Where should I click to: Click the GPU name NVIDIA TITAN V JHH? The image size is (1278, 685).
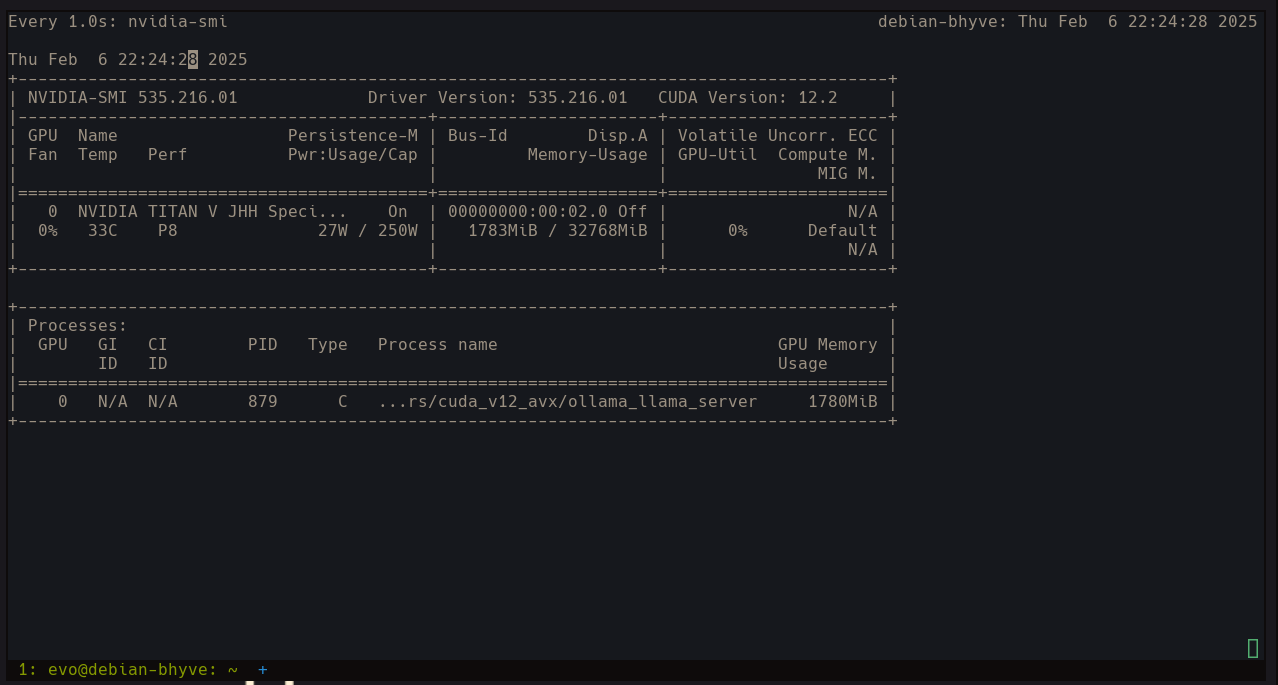click(212, 212)
